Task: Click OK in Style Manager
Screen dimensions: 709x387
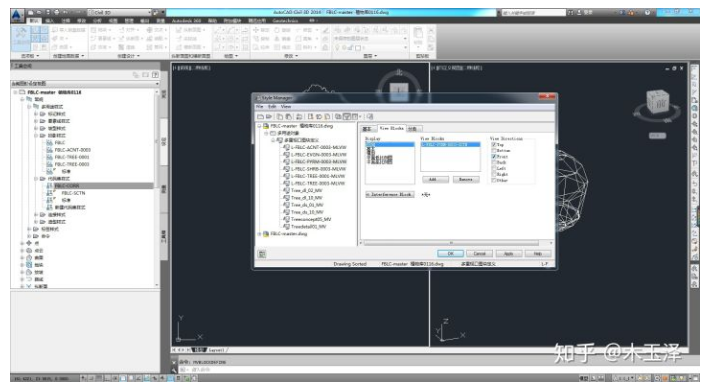Action: pos(450,254)
